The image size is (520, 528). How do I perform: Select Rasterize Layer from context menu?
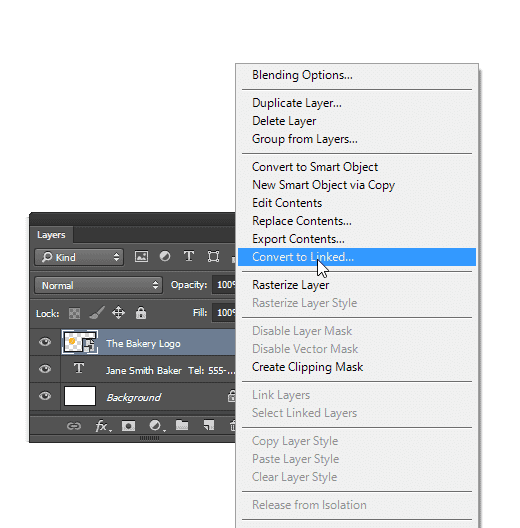coord(290,285)
